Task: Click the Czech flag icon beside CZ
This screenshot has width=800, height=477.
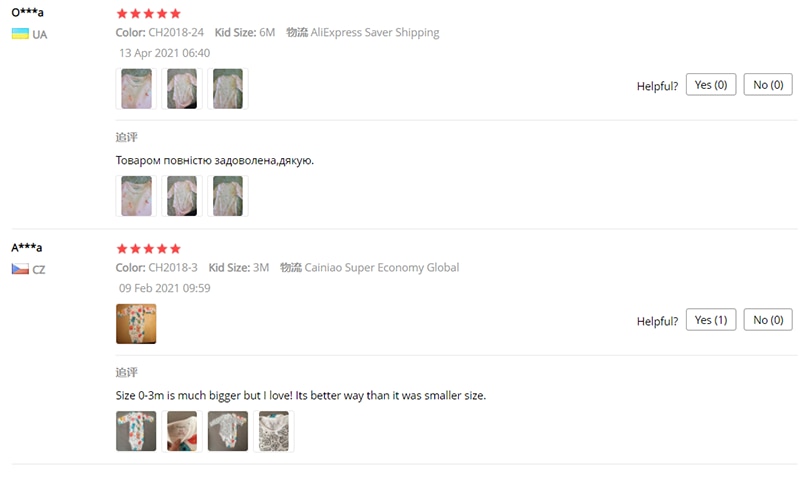Action: coord(20,269)
